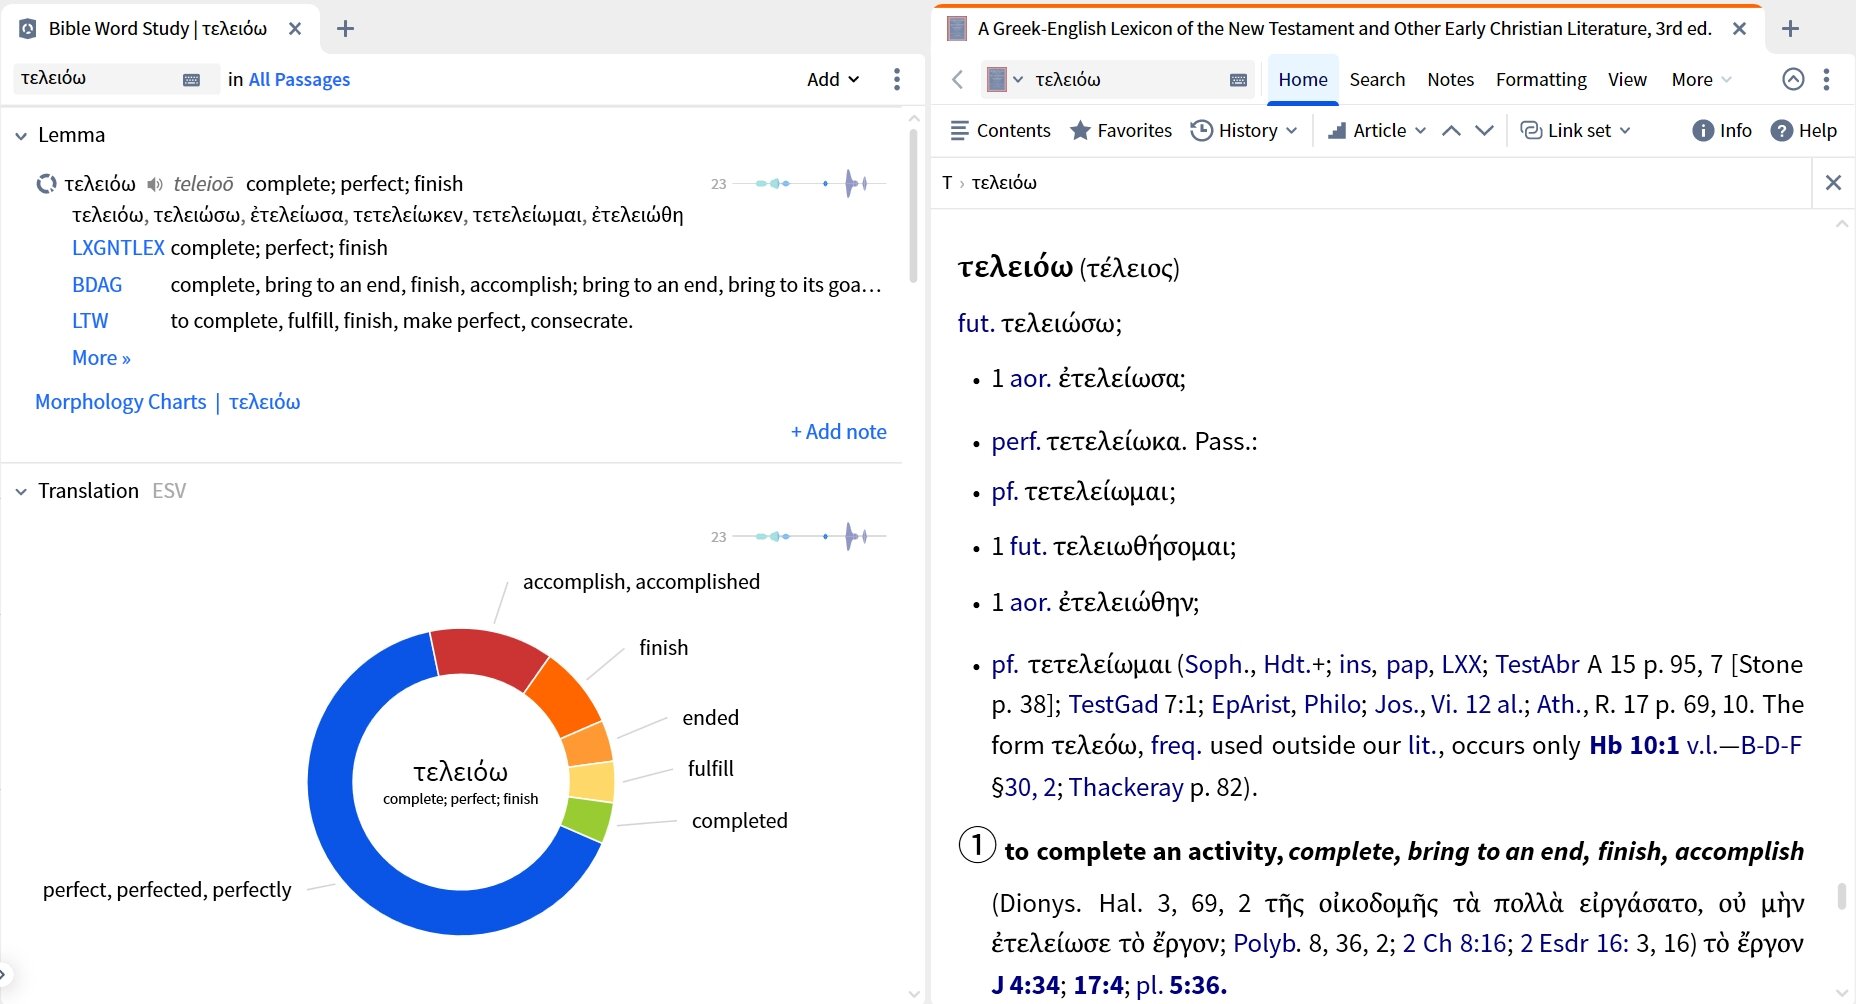Click the lexicon resource tab icon
1856x1004 pixels.
pos(957,29)
